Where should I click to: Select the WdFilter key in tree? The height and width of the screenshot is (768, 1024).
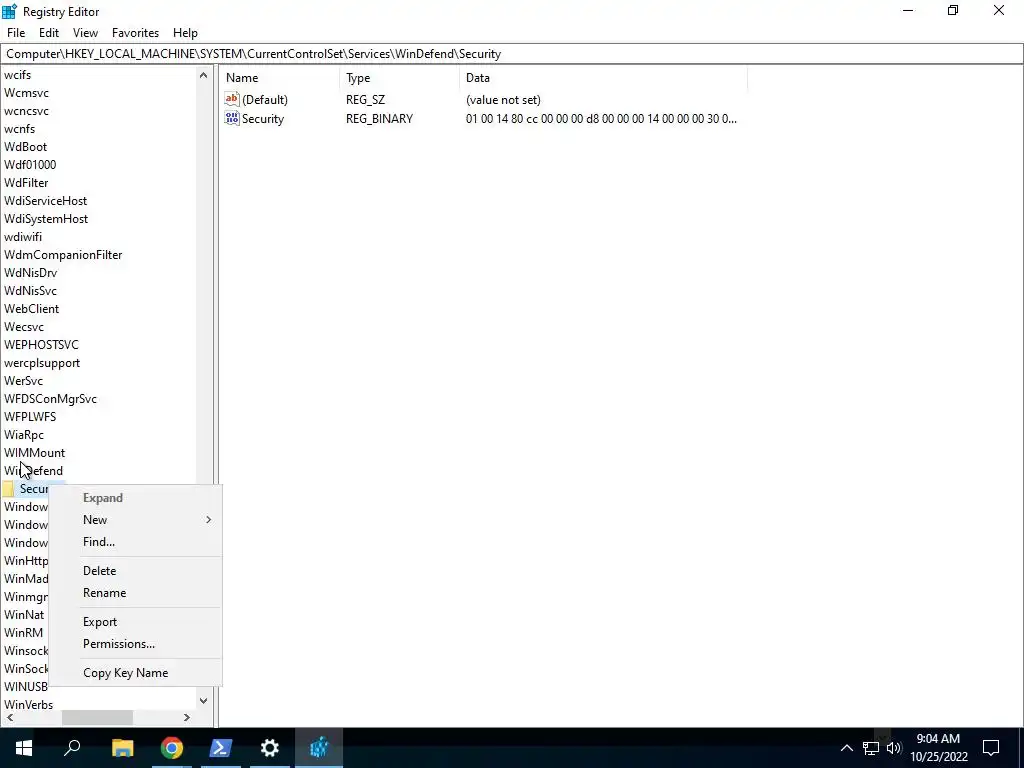[x=26, y=183]
